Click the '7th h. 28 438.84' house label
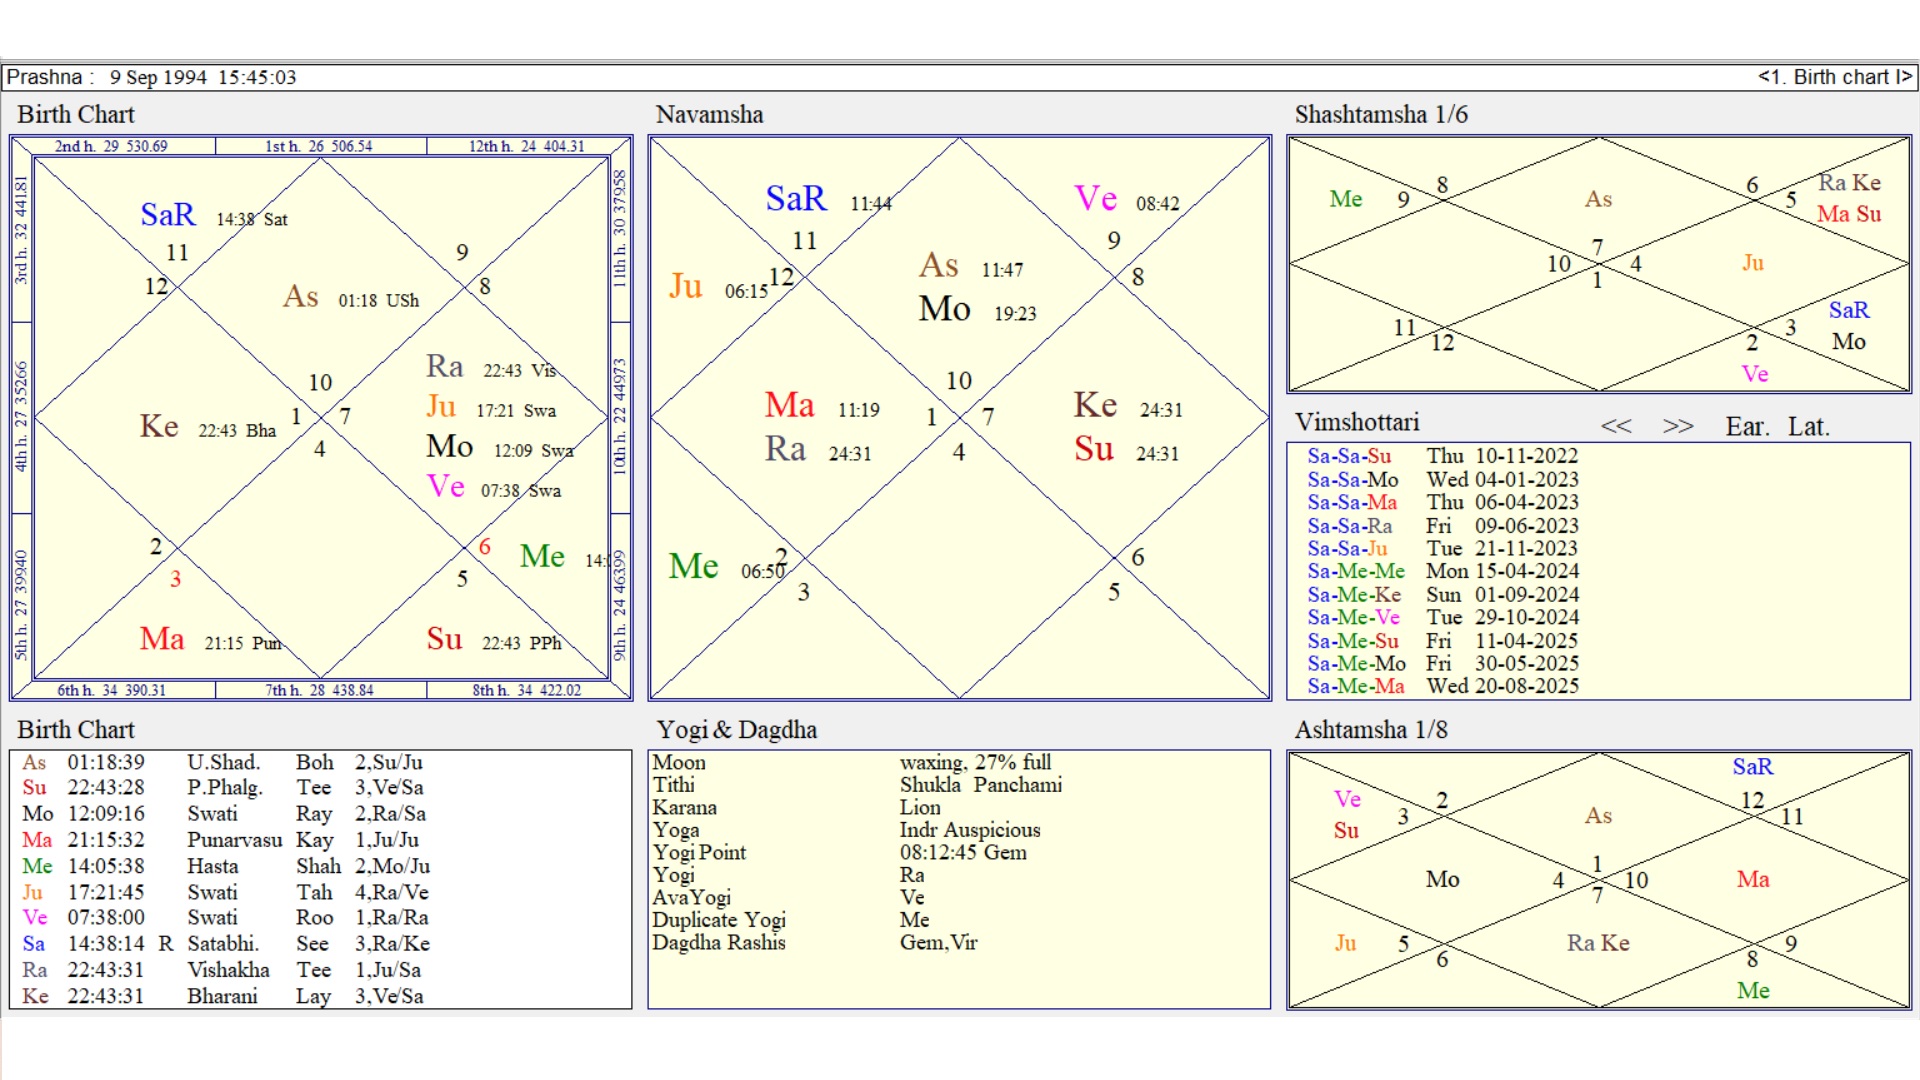The image size is (1920, 1080). click(320, 690)
